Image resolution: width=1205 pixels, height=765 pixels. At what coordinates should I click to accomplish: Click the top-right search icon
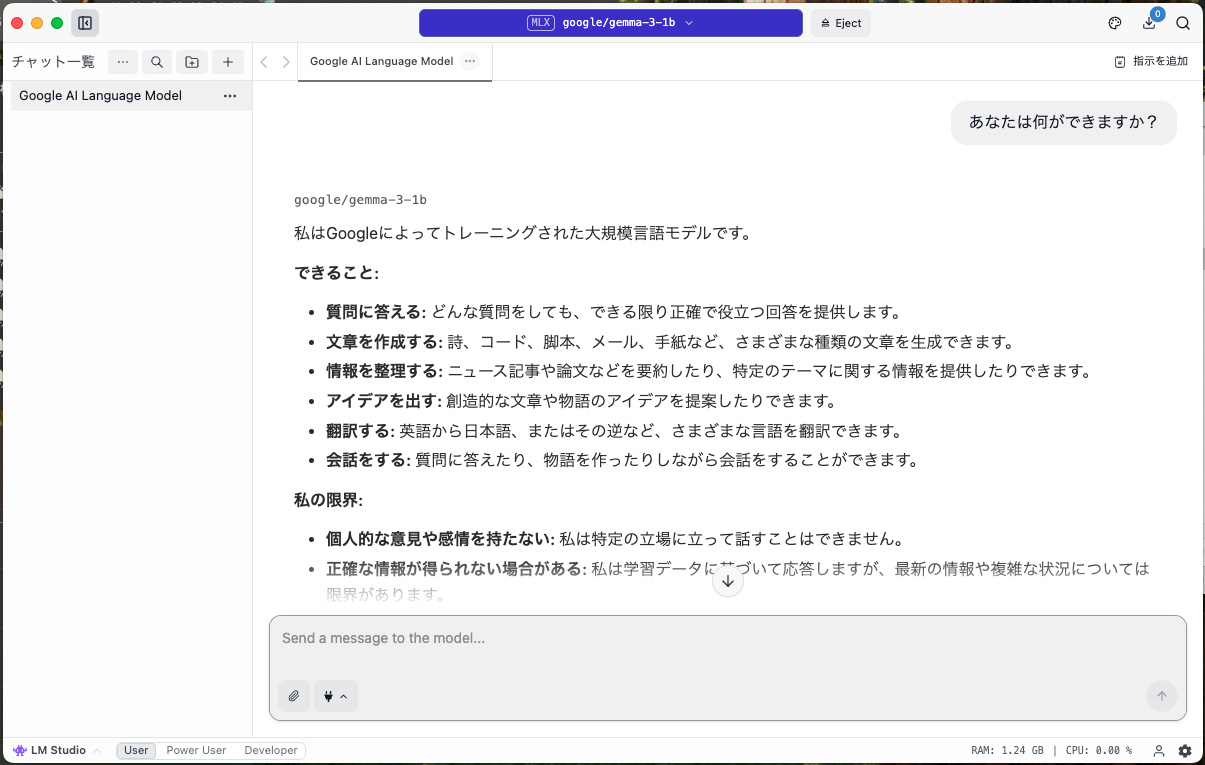[x=1183, y=23]
